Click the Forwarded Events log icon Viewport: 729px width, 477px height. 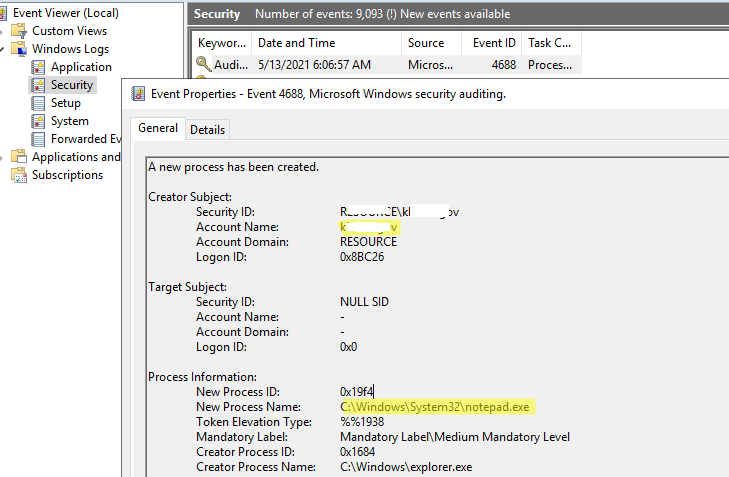pyautogui.click(x=38, y=139)
